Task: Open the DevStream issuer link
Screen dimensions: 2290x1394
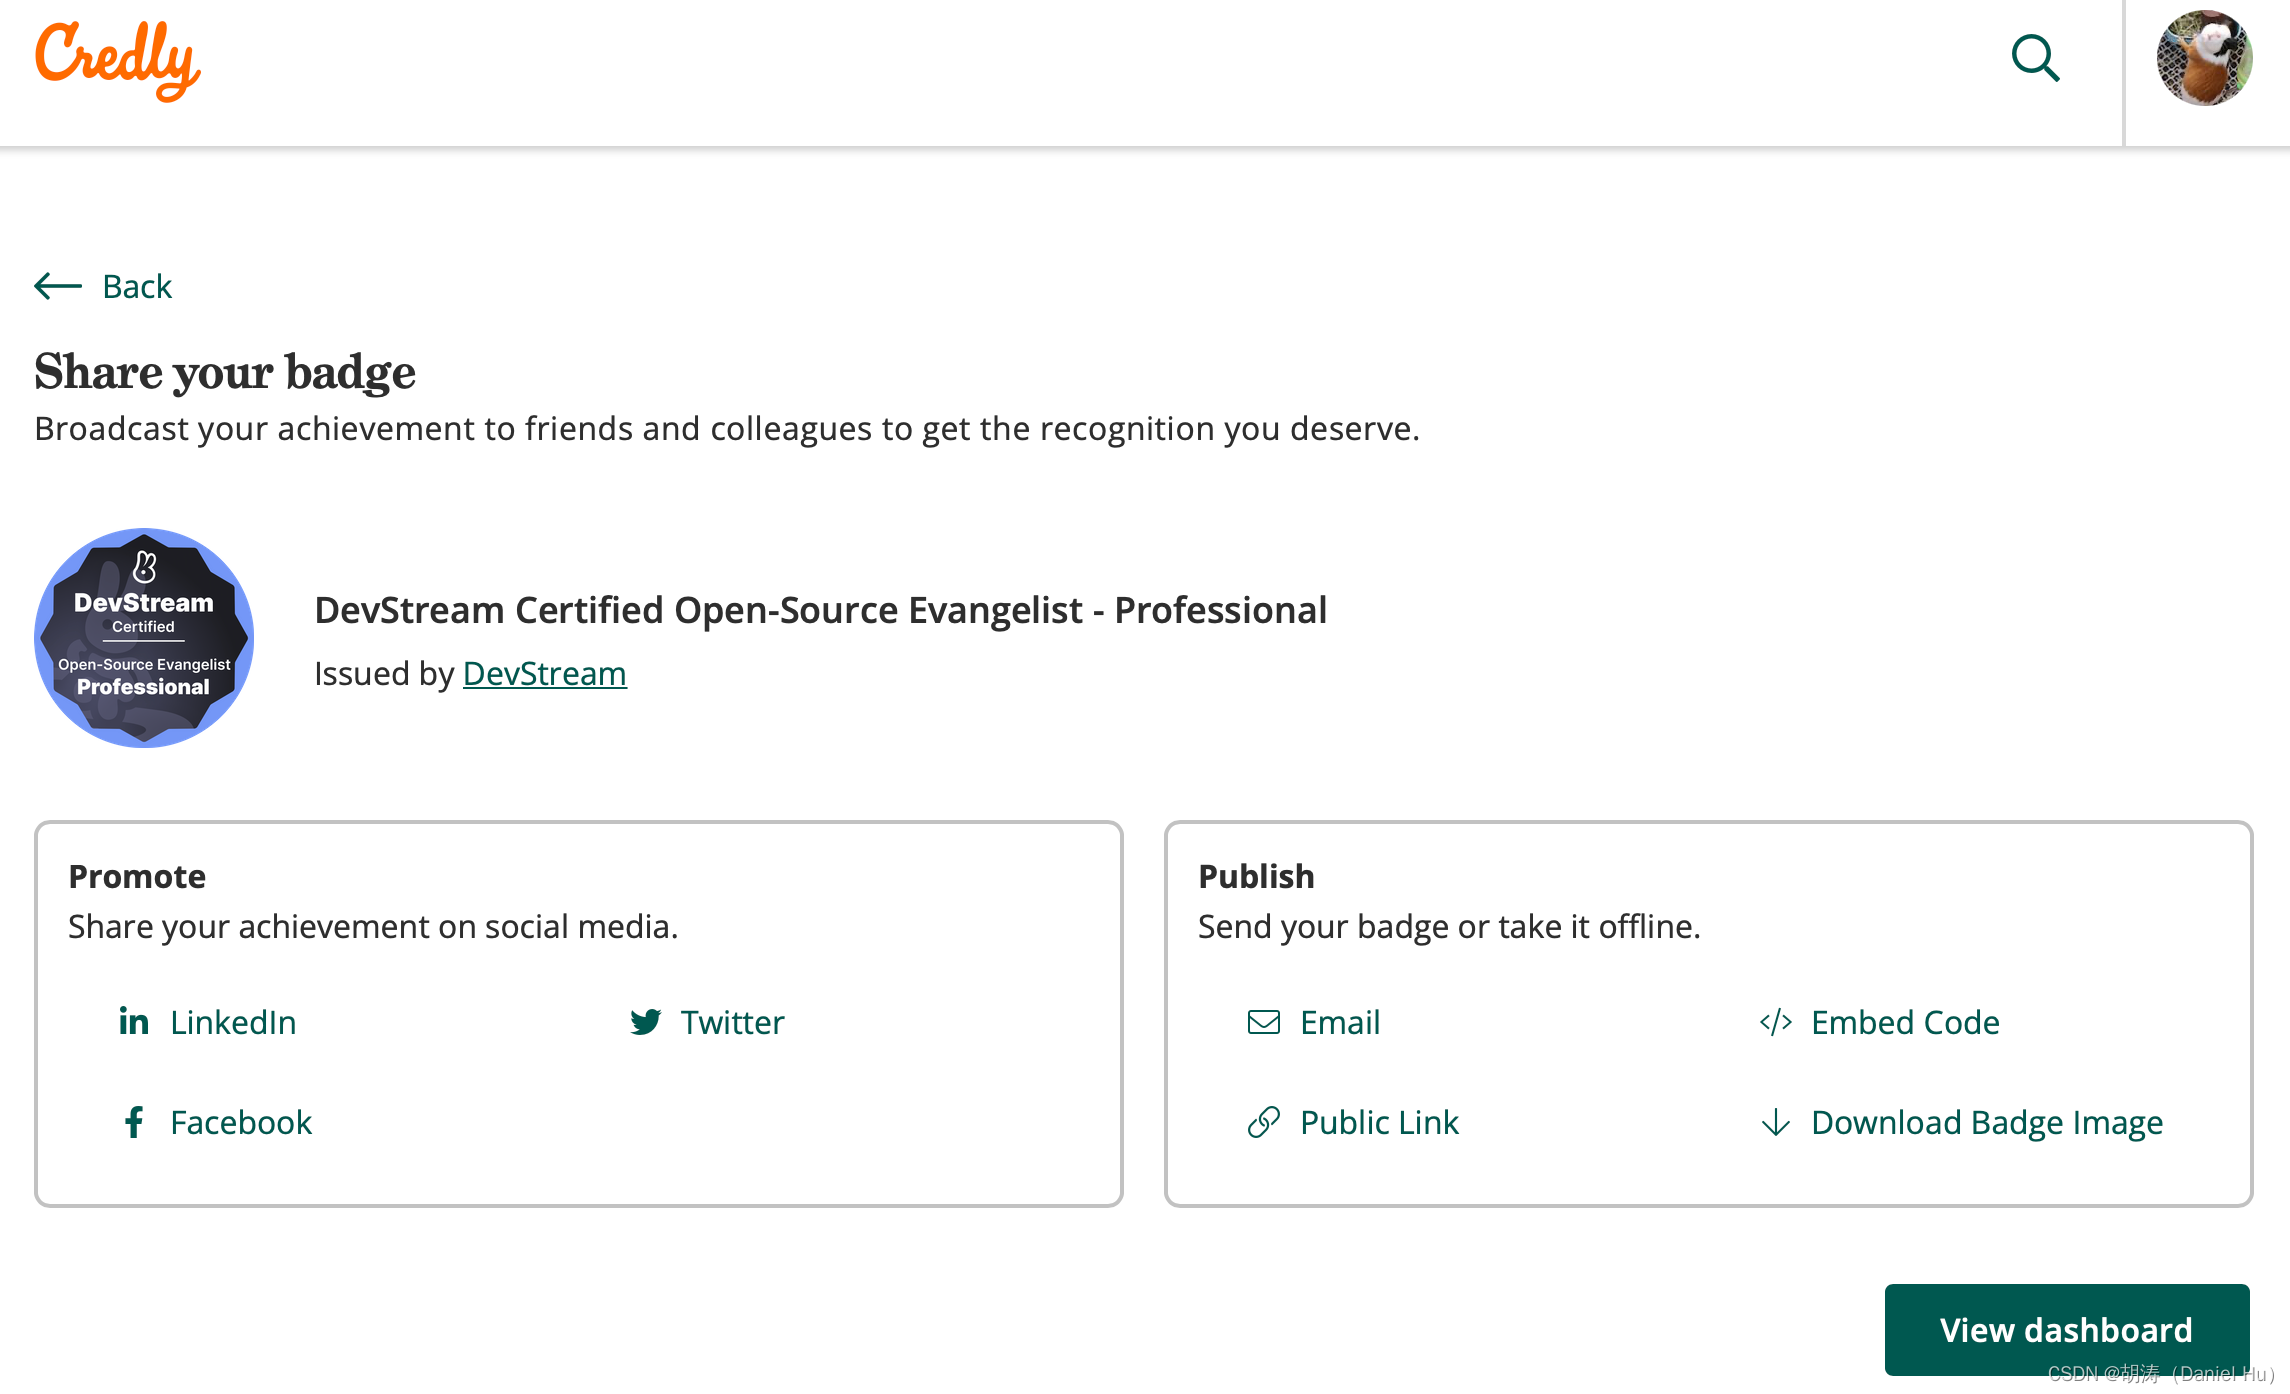Action: coord(544,673)
